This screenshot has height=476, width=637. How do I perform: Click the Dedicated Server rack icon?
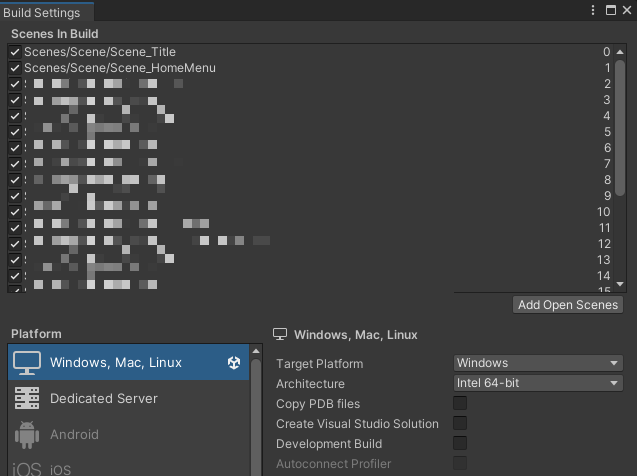27,398
